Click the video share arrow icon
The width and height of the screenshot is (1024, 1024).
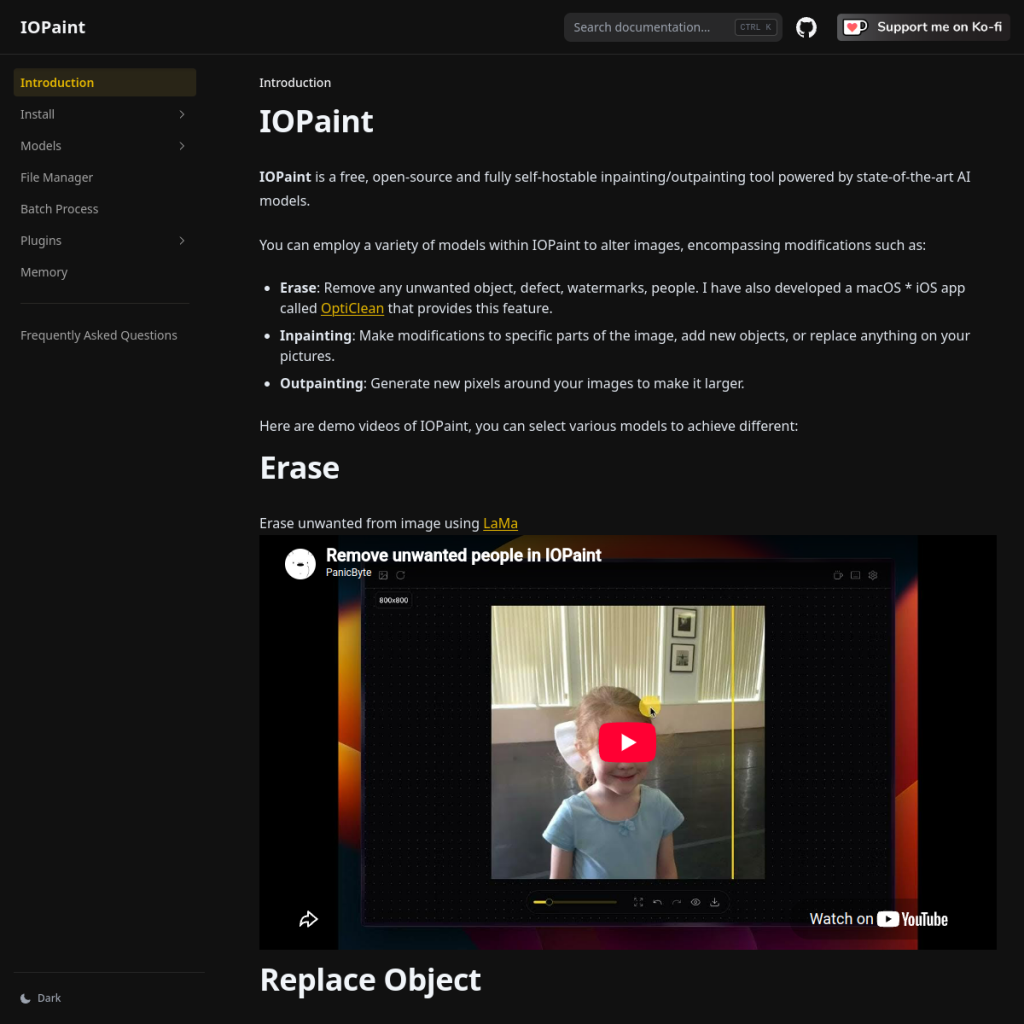click(308, 919)
